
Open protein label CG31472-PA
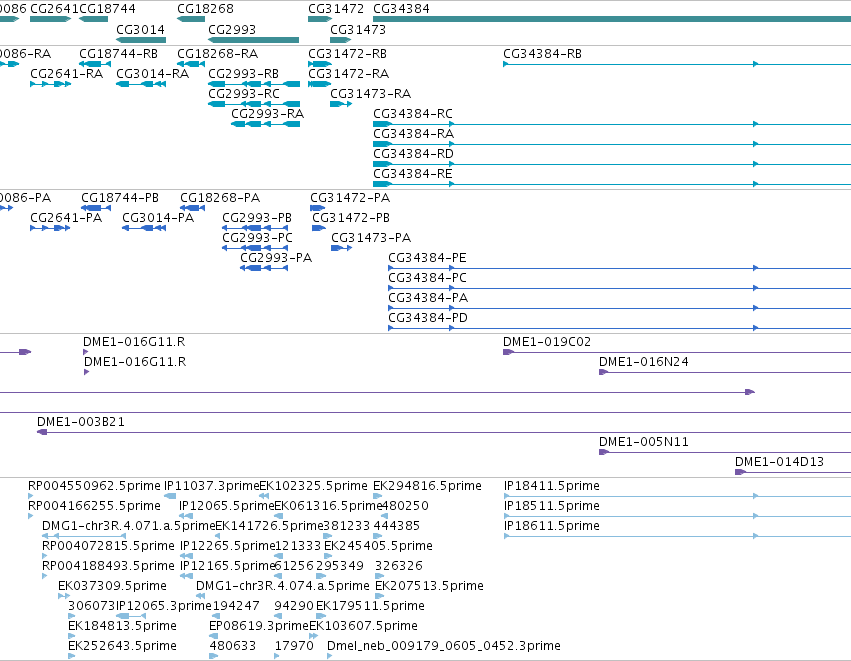tap(351, 198)
